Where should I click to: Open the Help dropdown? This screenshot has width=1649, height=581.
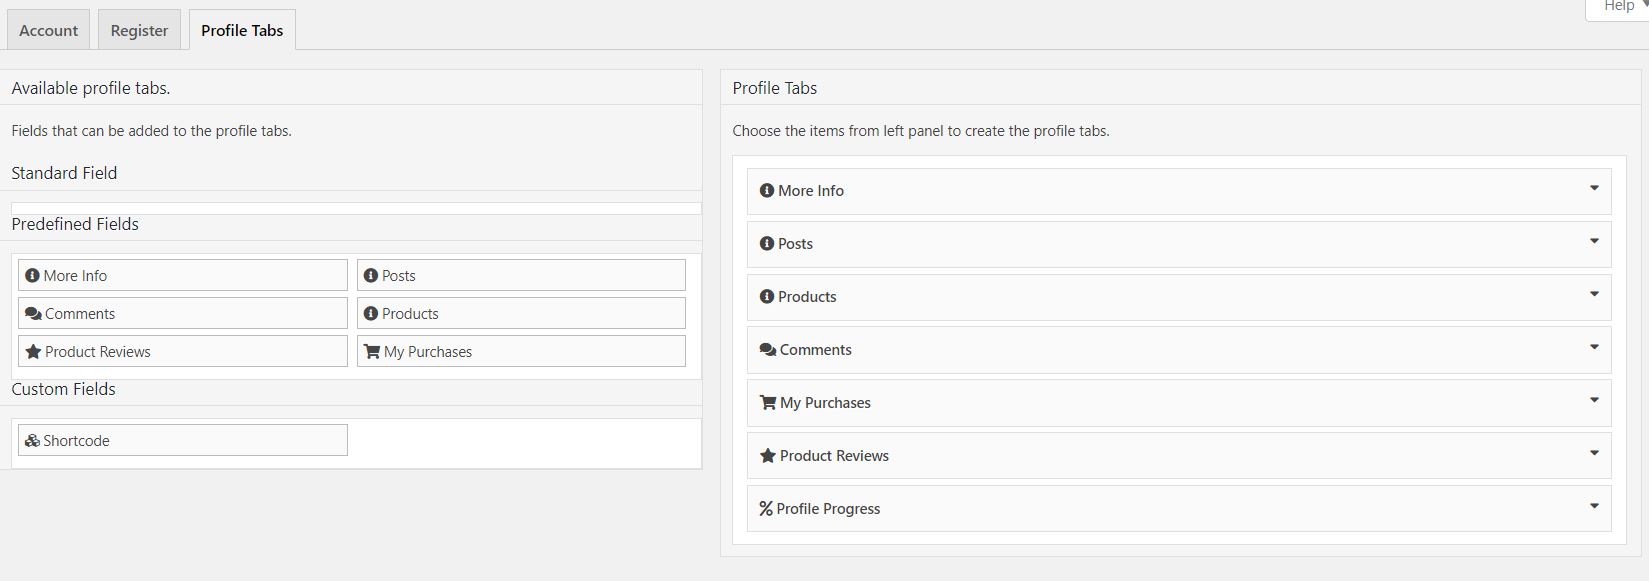(x=1620, y=8)
